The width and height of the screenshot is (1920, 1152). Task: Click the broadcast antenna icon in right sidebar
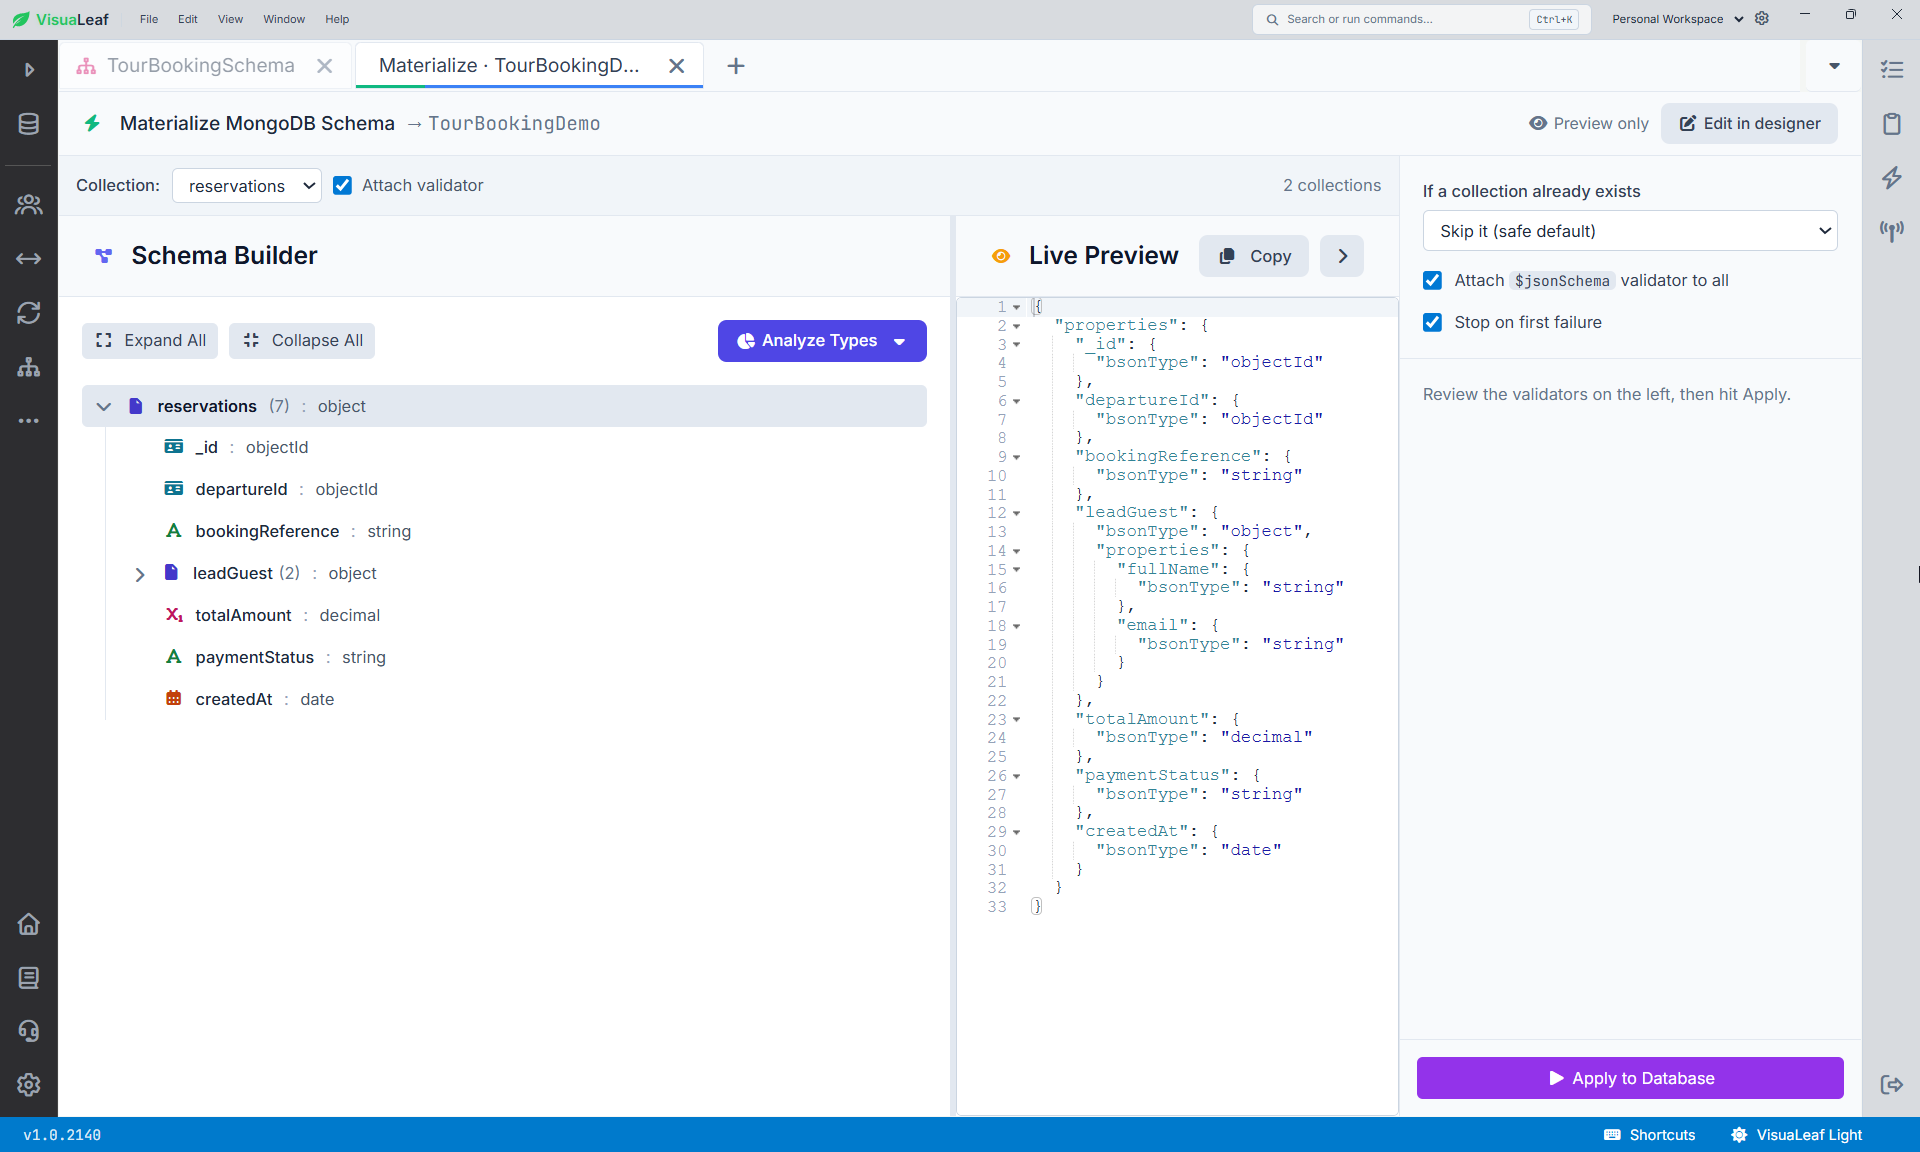[x=1892, y=232]
